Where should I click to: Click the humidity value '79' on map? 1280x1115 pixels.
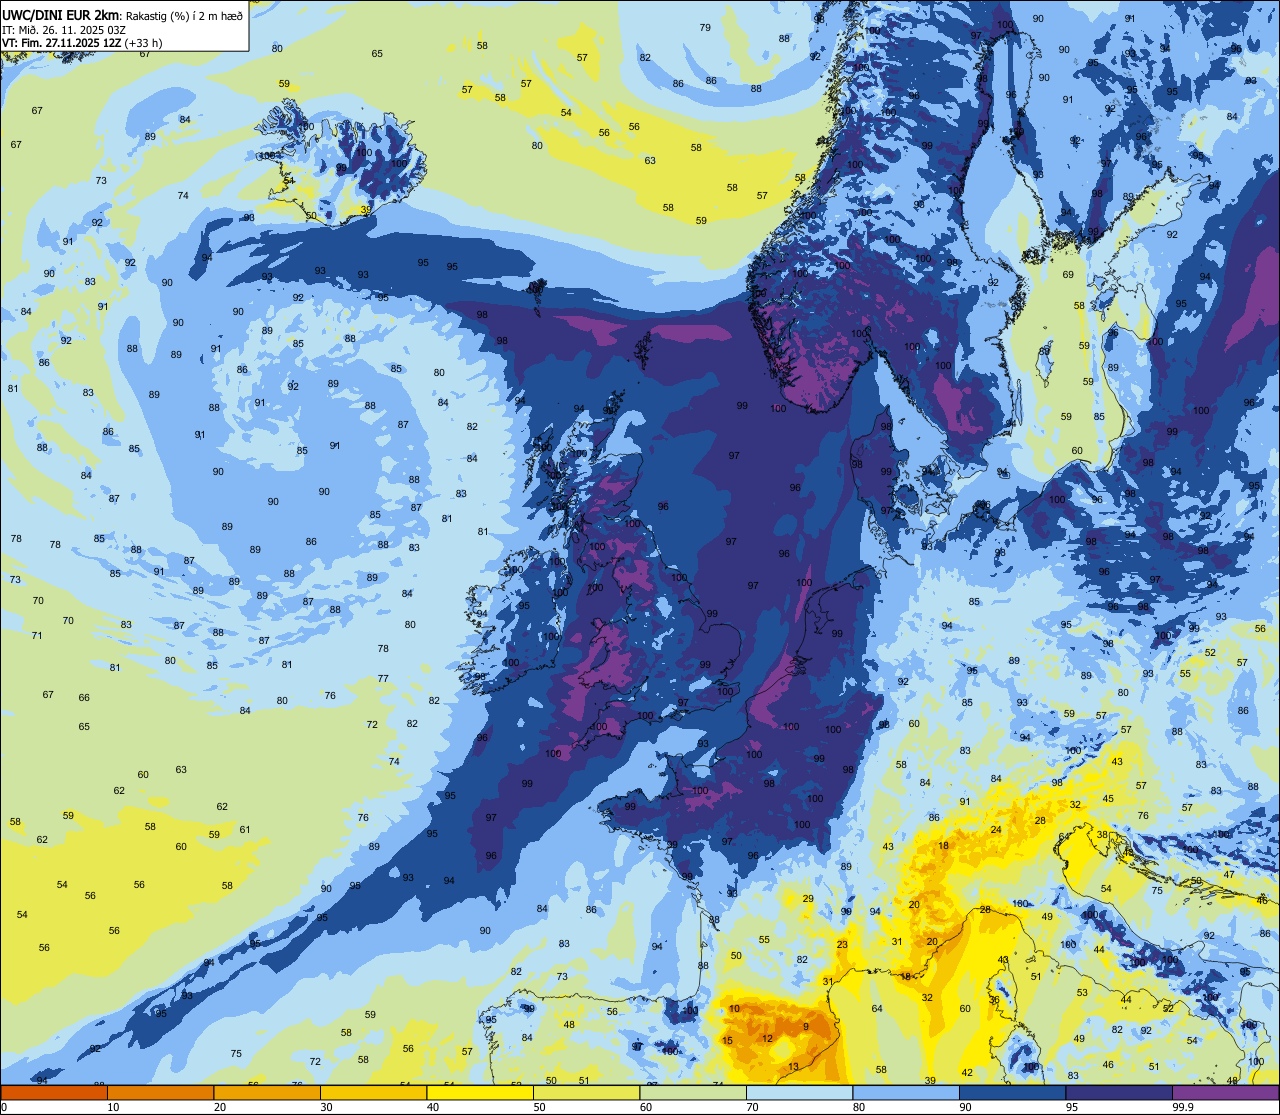tap(706, 28)
